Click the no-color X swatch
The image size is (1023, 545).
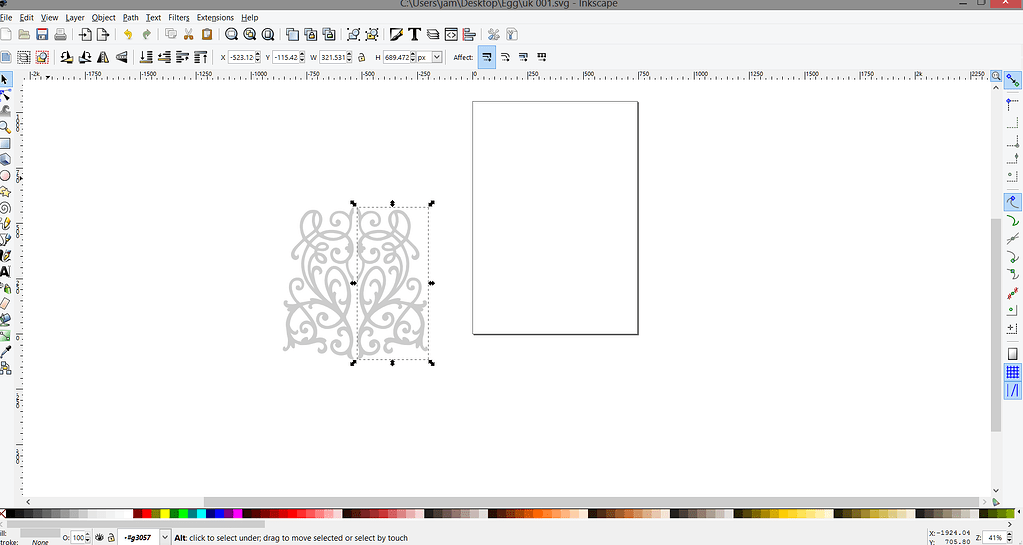tap(3, 514)
